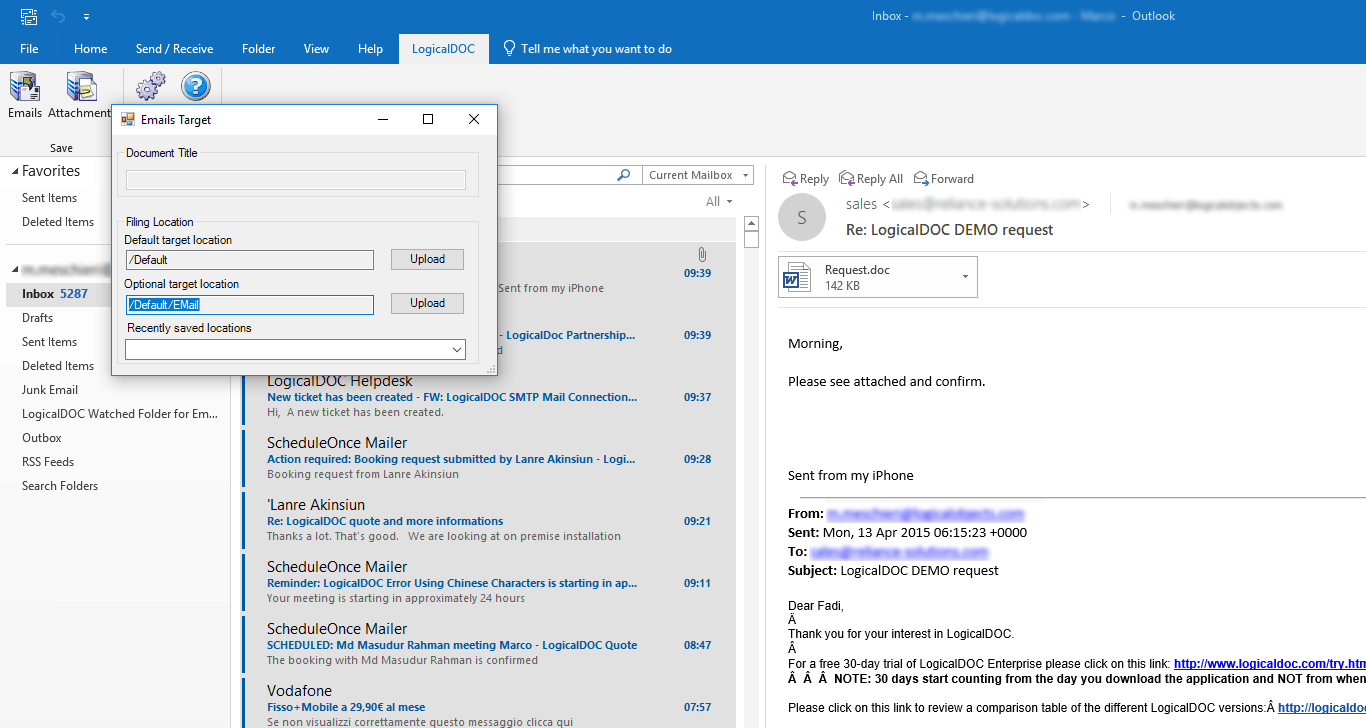Click the Emails save icon in ribbon
This screenshot has height=728, width=1366.
[24, 88]
